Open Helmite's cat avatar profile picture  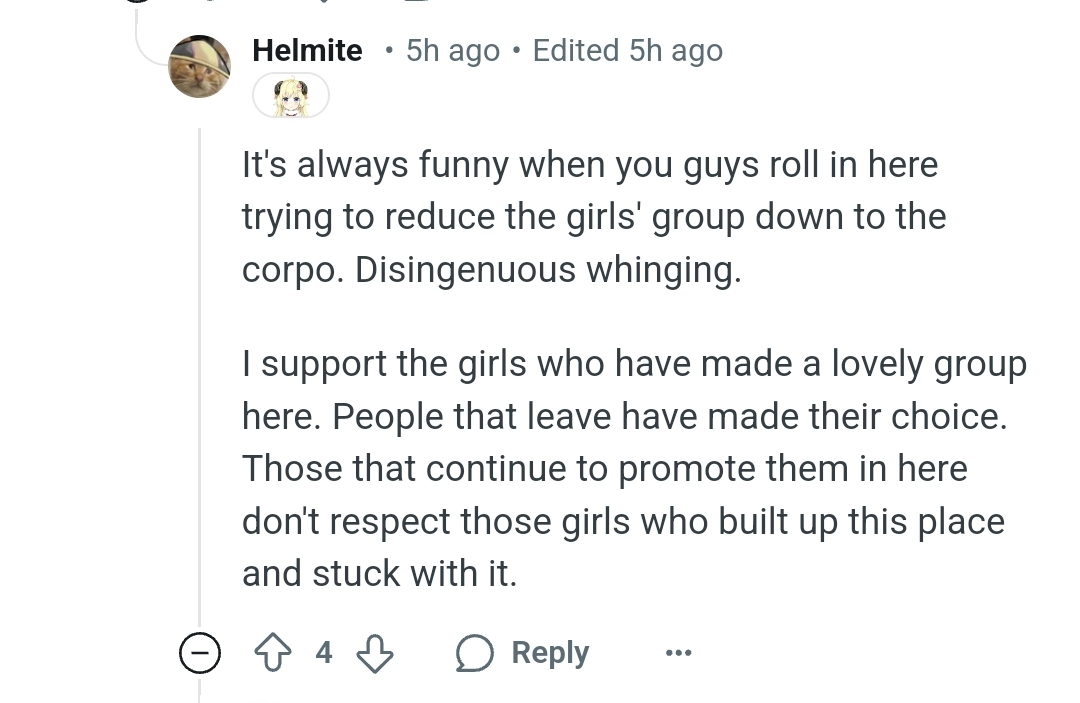[x=200, y=66]
